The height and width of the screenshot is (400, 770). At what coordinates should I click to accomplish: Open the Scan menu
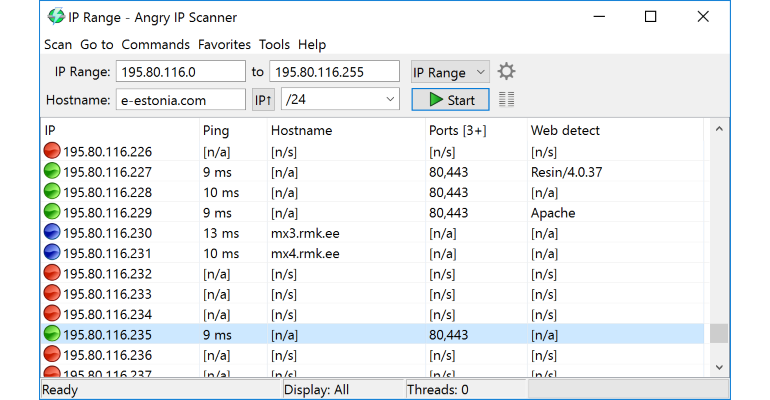pos(58,45)
